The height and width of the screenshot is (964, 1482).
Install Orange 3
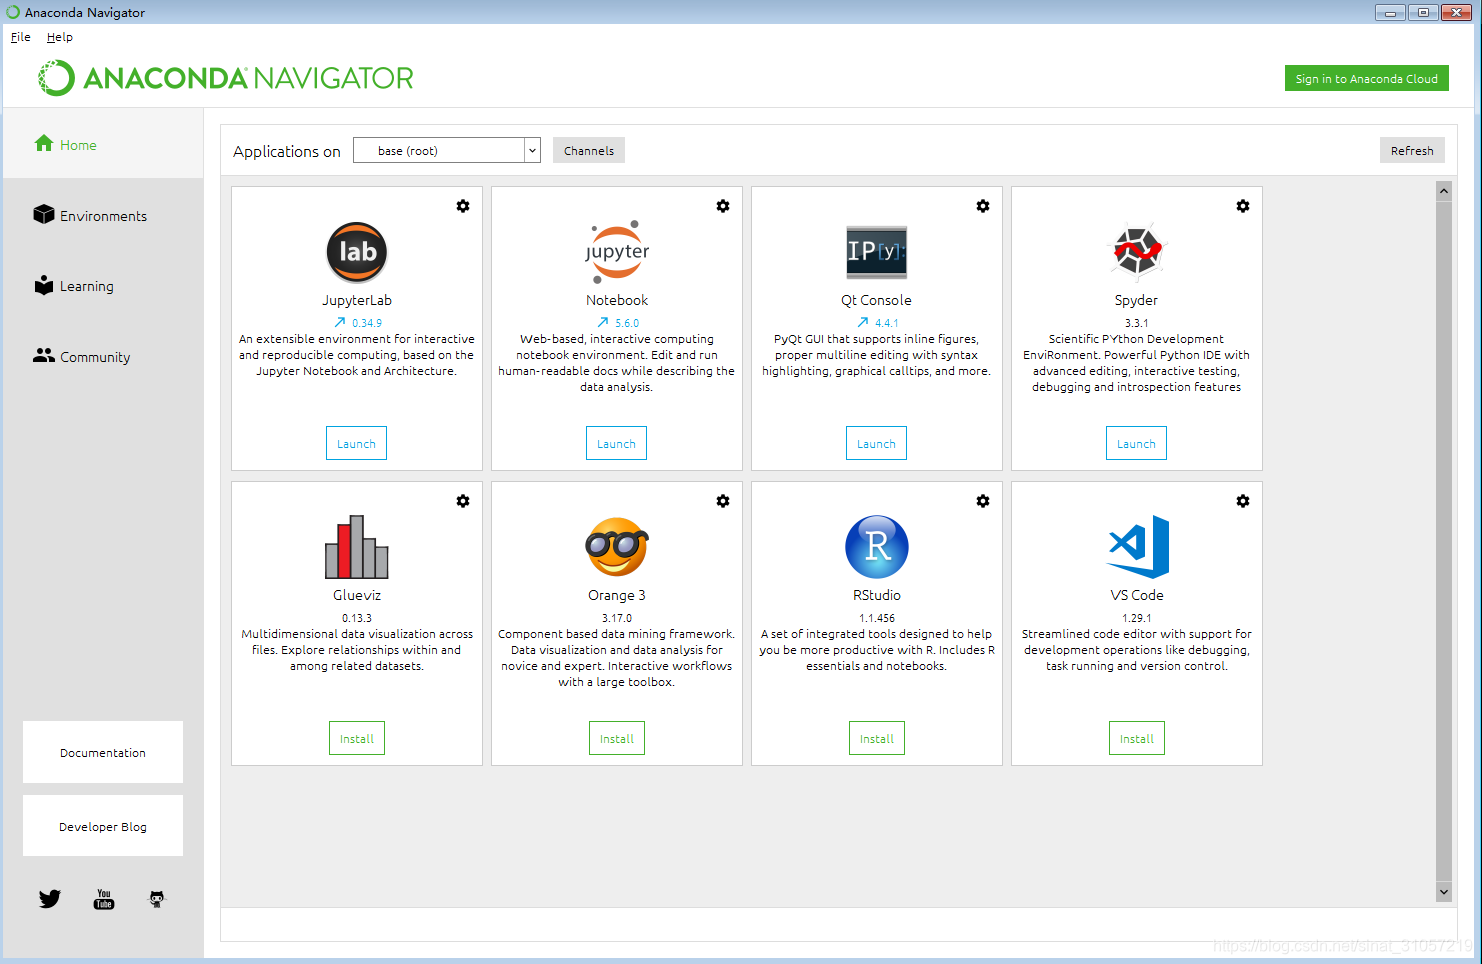(x=617, y=738)
